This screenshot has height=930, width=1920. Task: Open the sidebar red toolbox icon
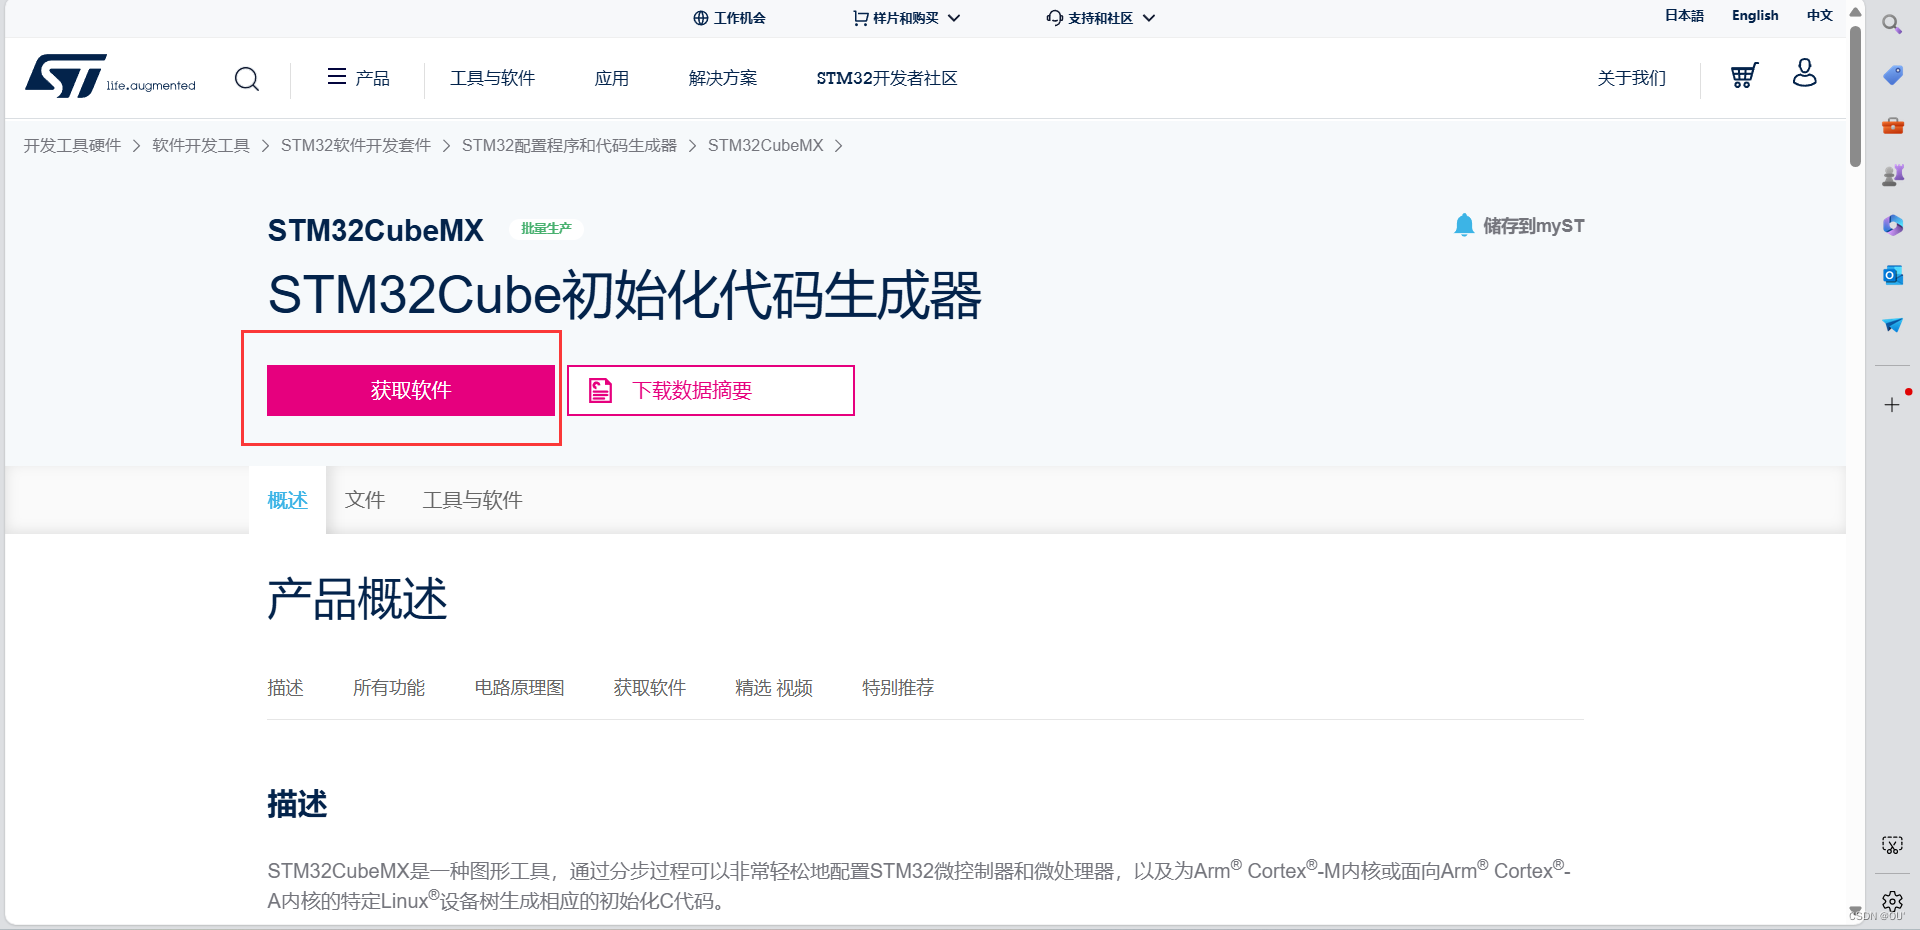pyautogui.click(x=1892, y=125)
